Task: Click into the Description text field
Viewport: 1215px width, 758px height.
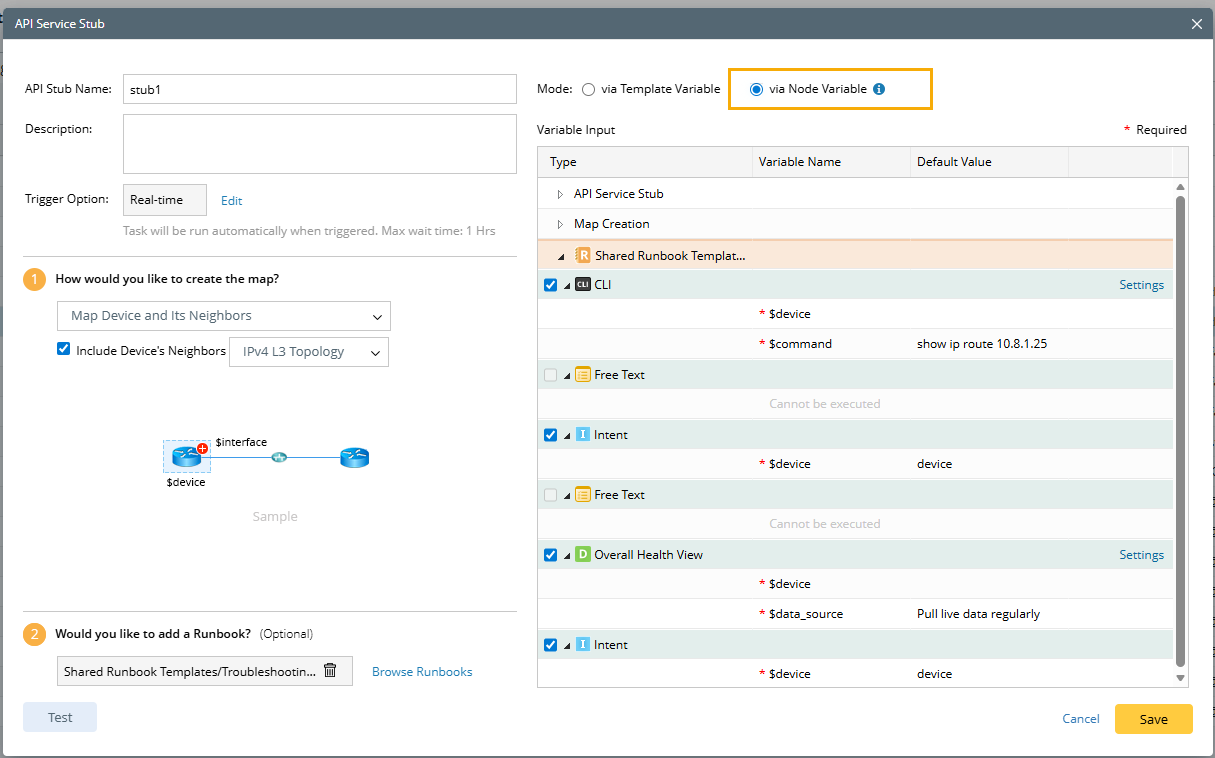Action: pos(319,144)
